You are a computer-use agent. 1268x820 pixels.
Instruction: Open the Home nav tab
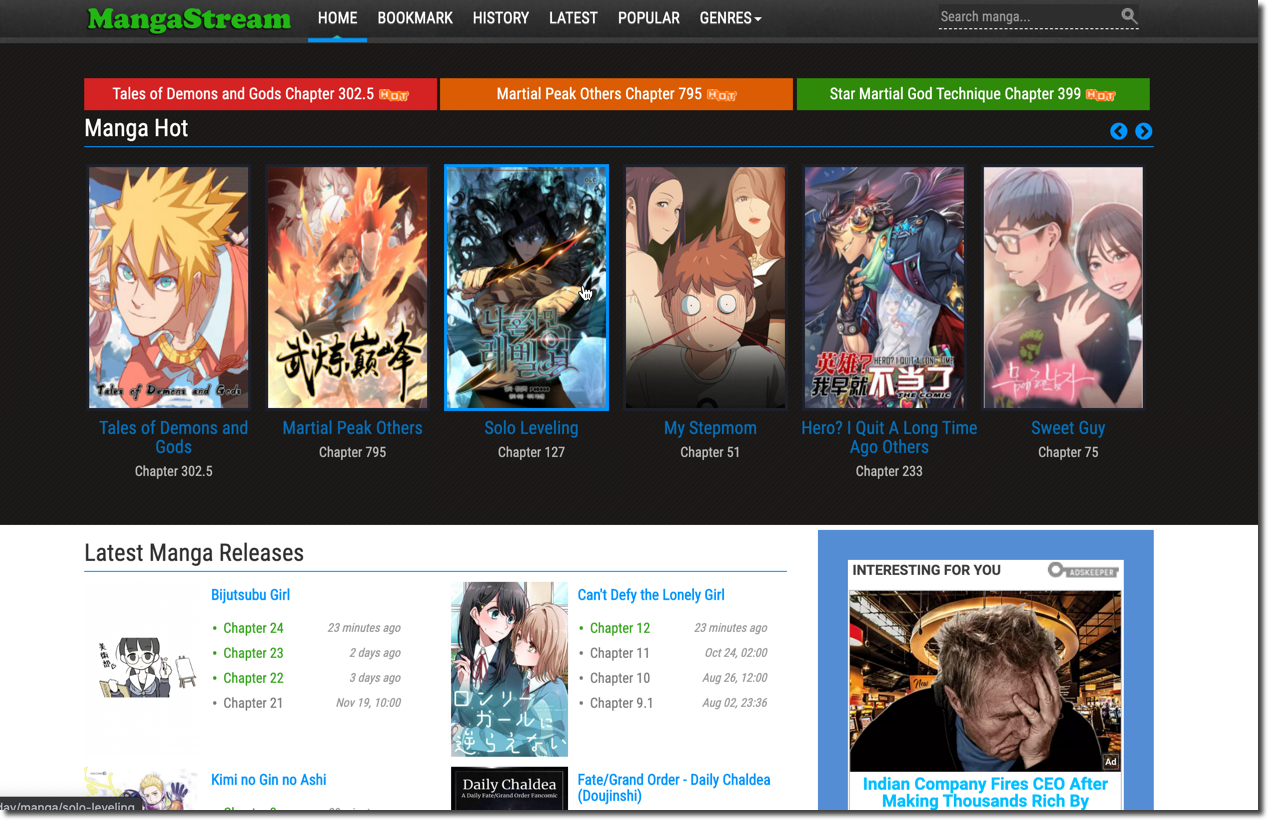[x=337, y=18]
